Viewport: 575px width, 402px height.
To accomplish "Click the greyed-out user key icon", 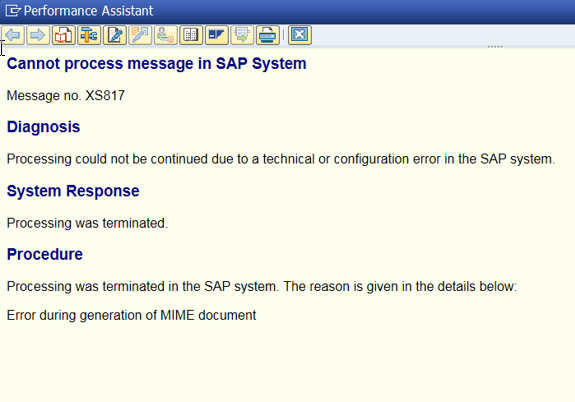I will 166,35.
